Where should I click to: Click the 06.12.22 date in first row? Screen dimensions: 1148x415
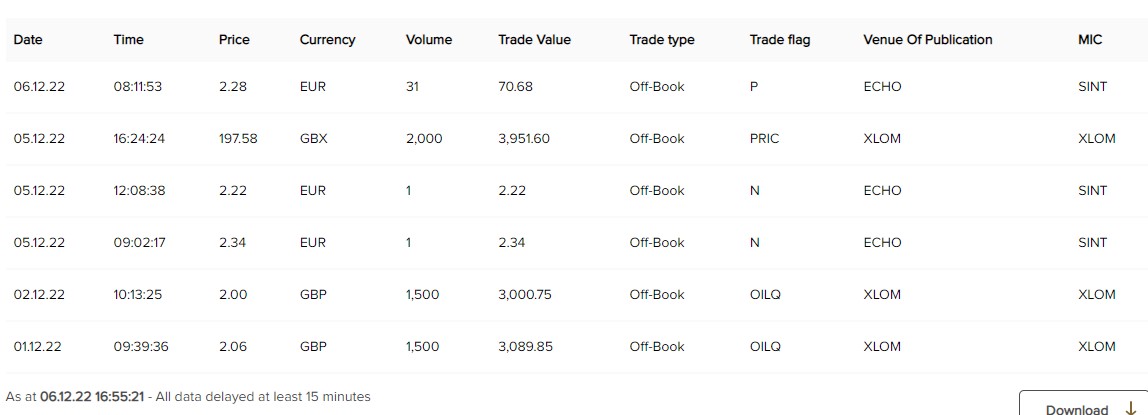coord(39,87)
